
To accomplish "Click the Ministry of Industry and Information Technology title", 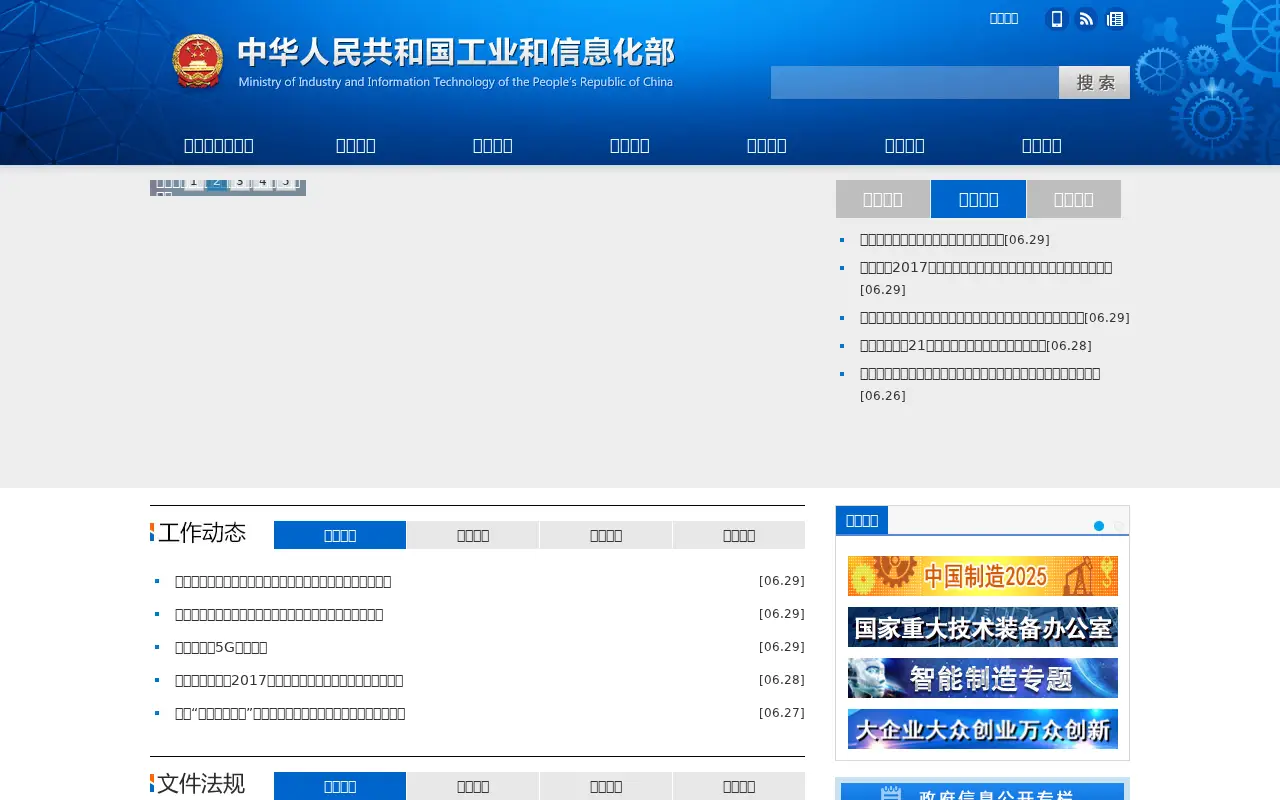I will tap(456, 61).
